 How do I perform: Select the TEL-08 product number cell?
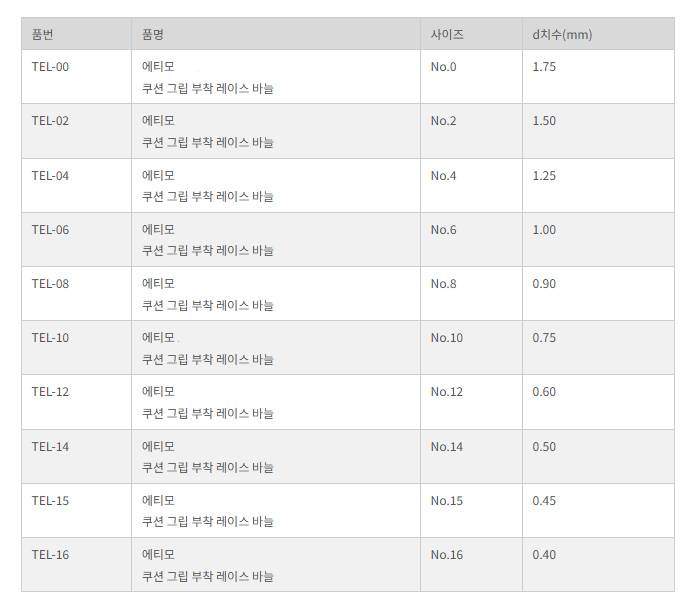(76, 294)
